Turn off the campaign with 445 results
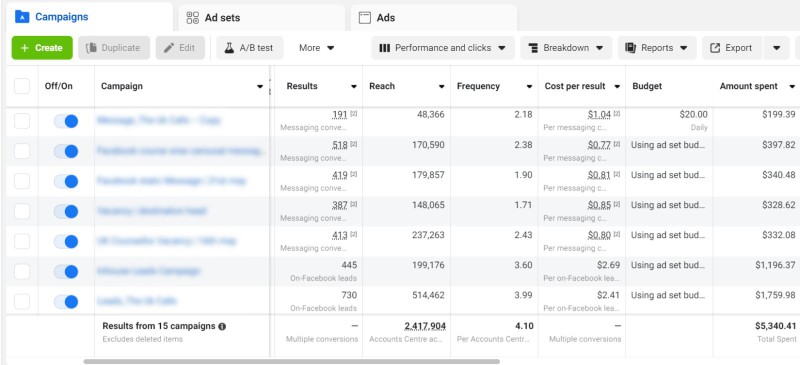 click(66, 272)
